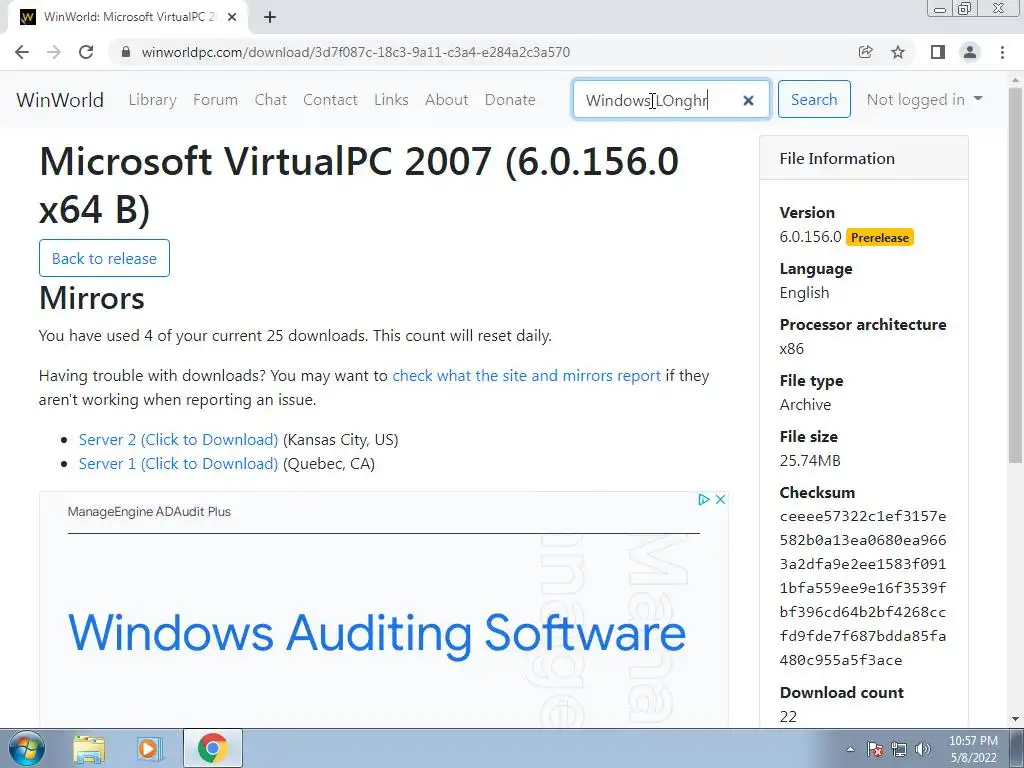Click the ManageEngine ADAudit Plus ad title
Viewport: 1024px width, 768px height.
pos(149,511)
